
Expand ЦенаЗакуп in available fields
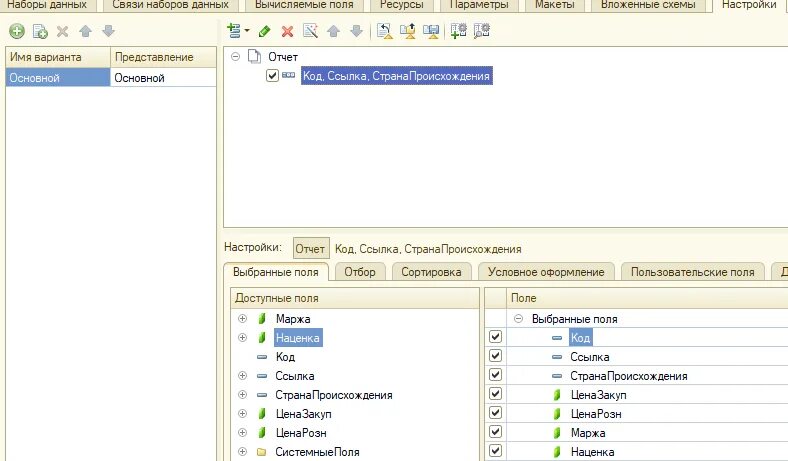(242, 413)
